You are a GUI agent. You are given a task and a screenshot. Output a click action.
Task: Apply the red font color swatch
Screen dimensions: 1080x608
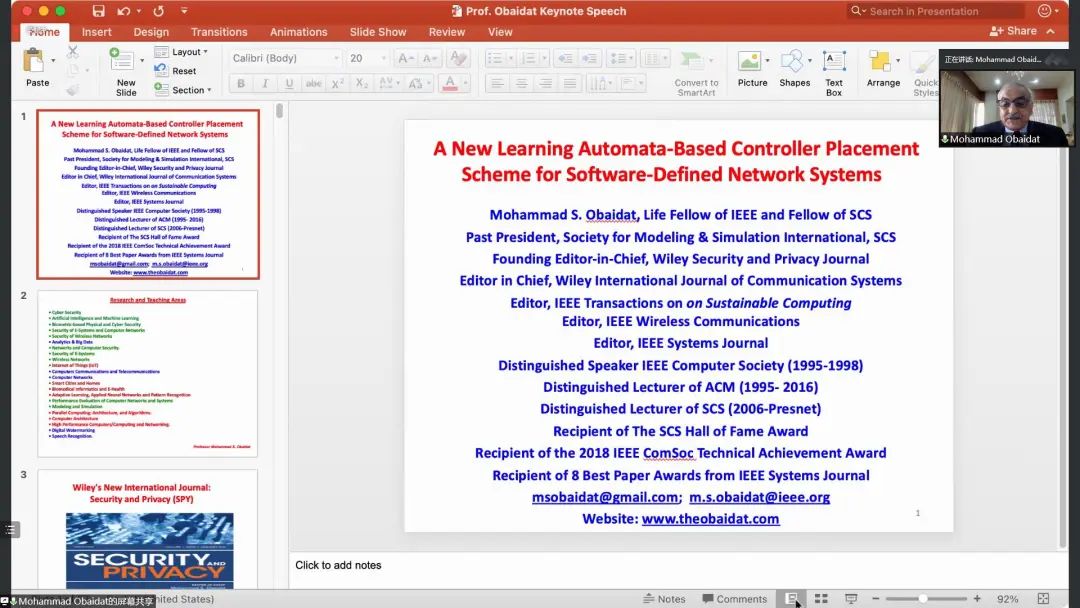pos(450,83)
